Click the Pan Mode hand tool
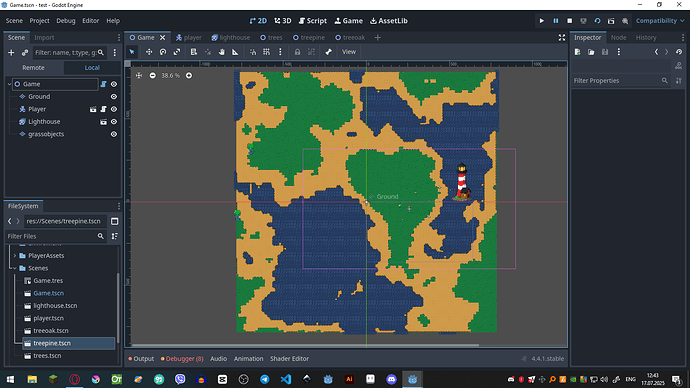This screenshot has height=388, width=690. [222, 52]
